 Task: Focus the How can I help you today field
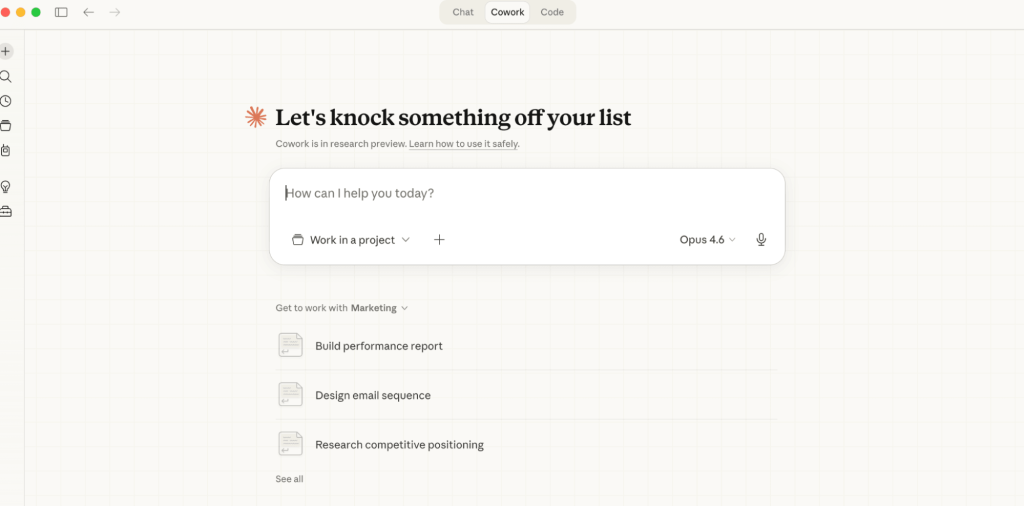526,194
